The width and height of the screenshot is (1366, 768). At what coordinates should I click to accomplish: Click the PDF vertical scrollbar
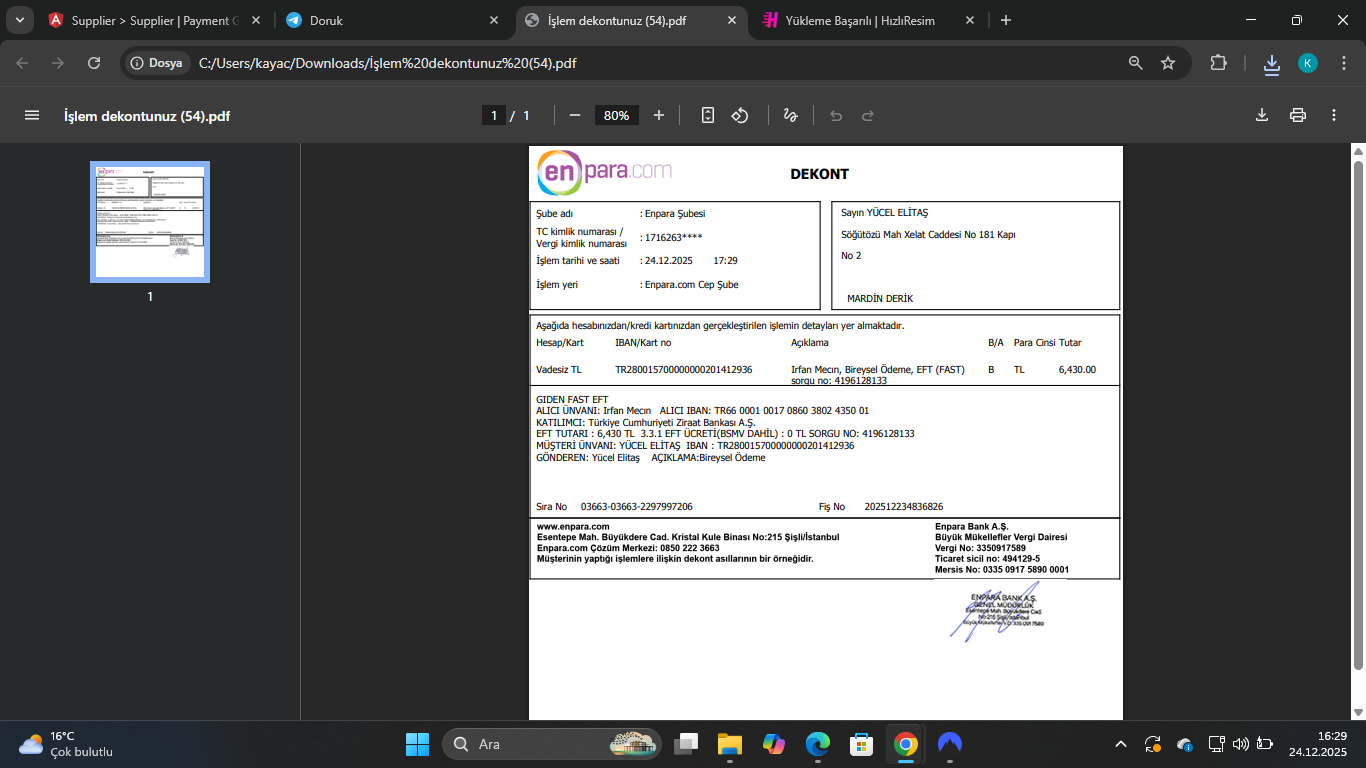click(x=1357, y=415)
